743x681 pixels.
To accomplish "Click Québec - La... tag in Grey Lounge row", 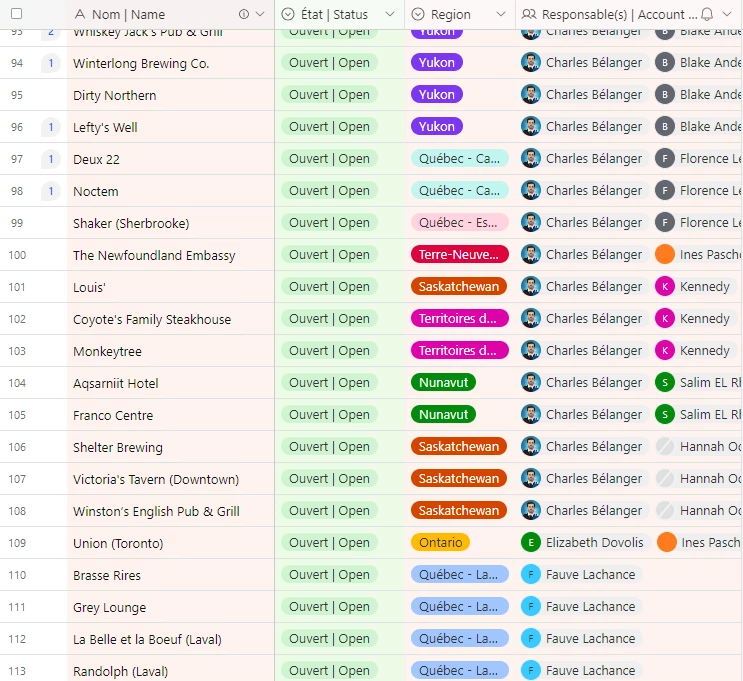I will pyautogui.click(x=459, y=606).
